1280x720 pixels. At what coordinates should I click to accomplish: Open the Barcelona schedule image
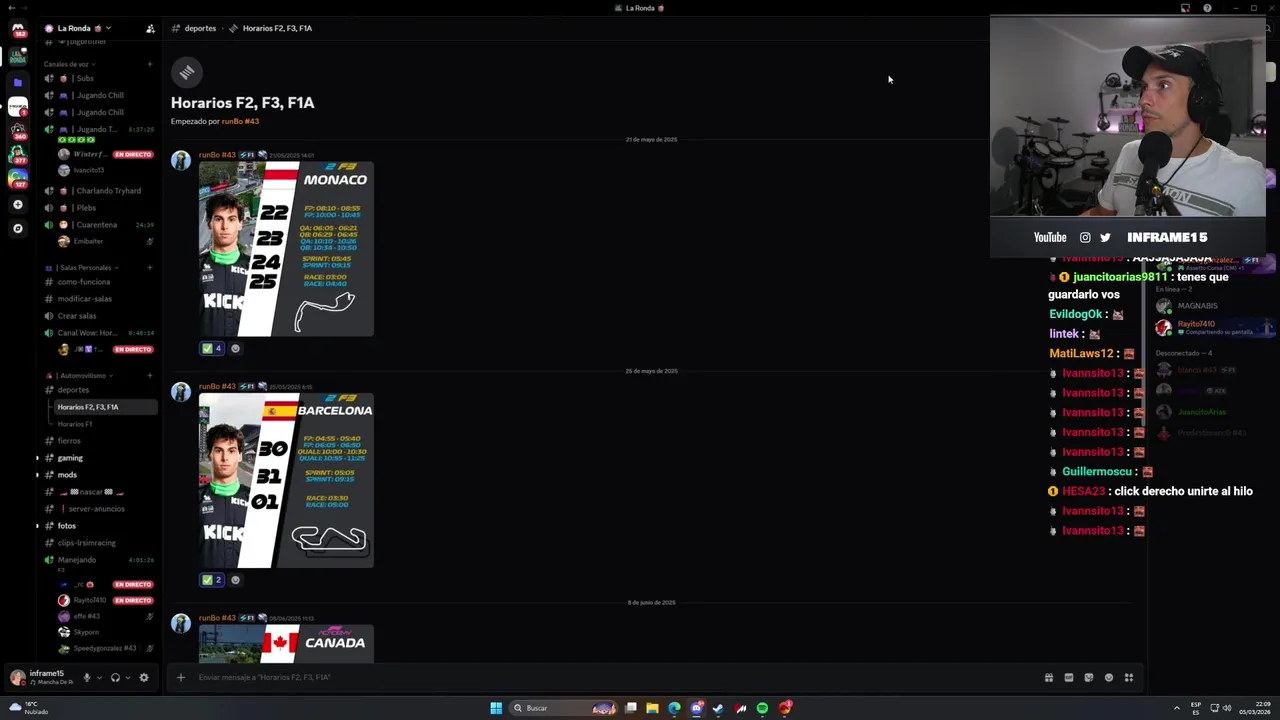pos(286,480)
